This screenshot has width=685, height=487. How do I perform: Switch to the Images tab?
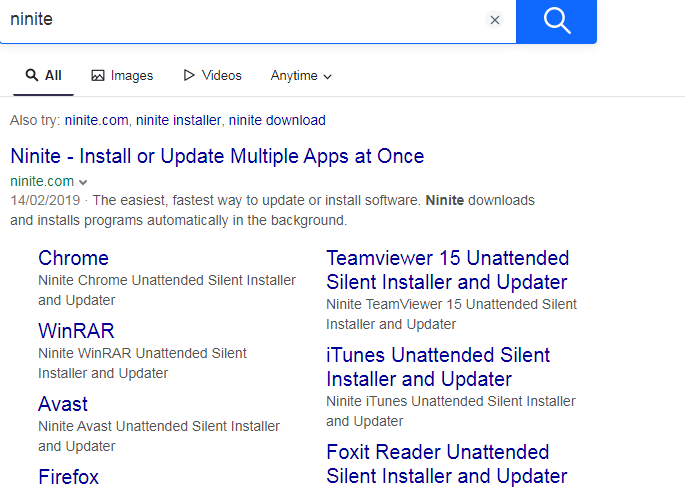[122, 75]
